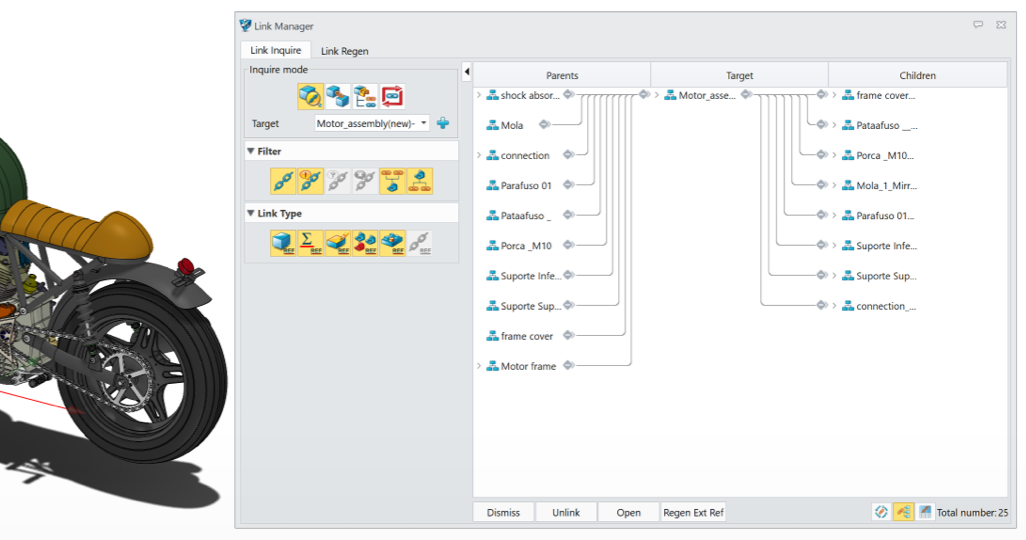Click the tree hierarchy Inquire mode icon
The height and width of the screenshot is (540, 1026).
[x=365, y=96]
